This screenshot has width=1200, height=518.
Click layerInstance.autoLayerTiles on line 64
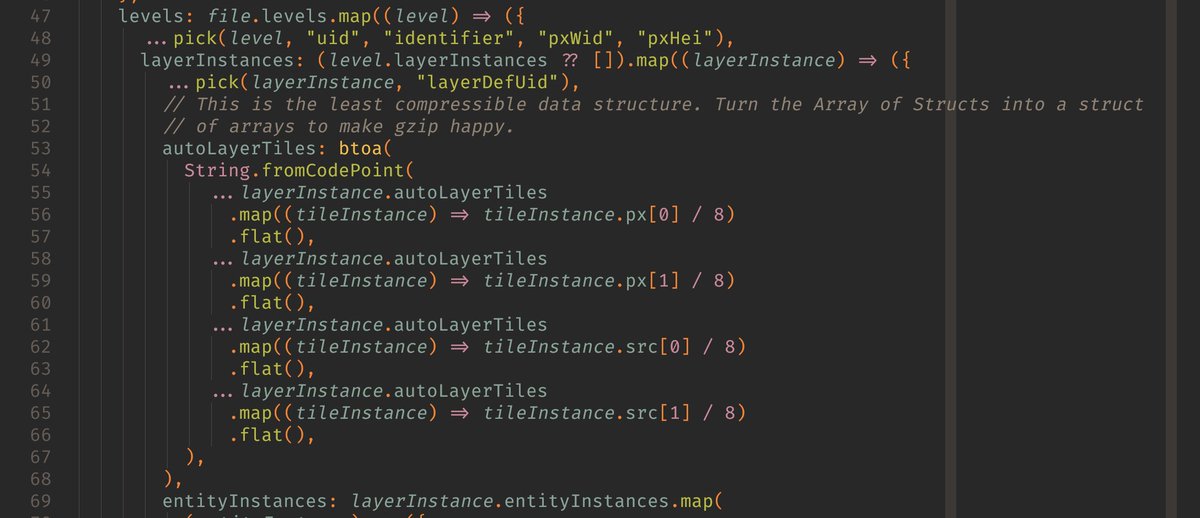[394, 390]
